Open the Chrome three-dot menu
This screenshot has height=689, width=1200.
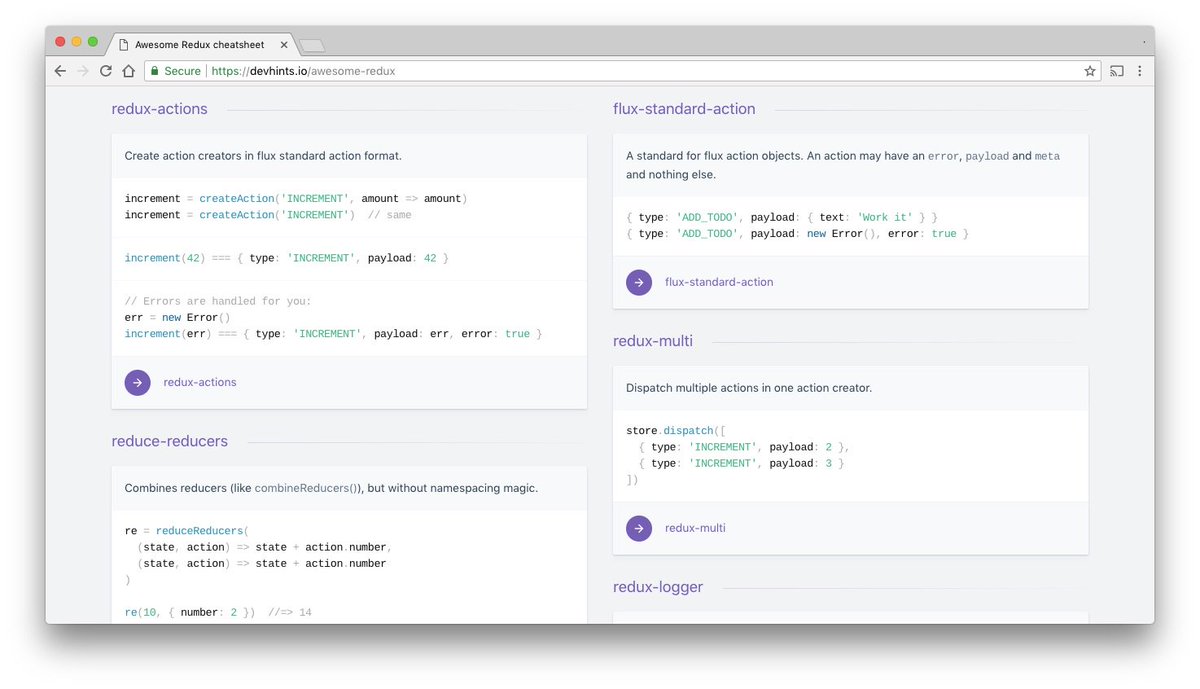(1139, 71)
